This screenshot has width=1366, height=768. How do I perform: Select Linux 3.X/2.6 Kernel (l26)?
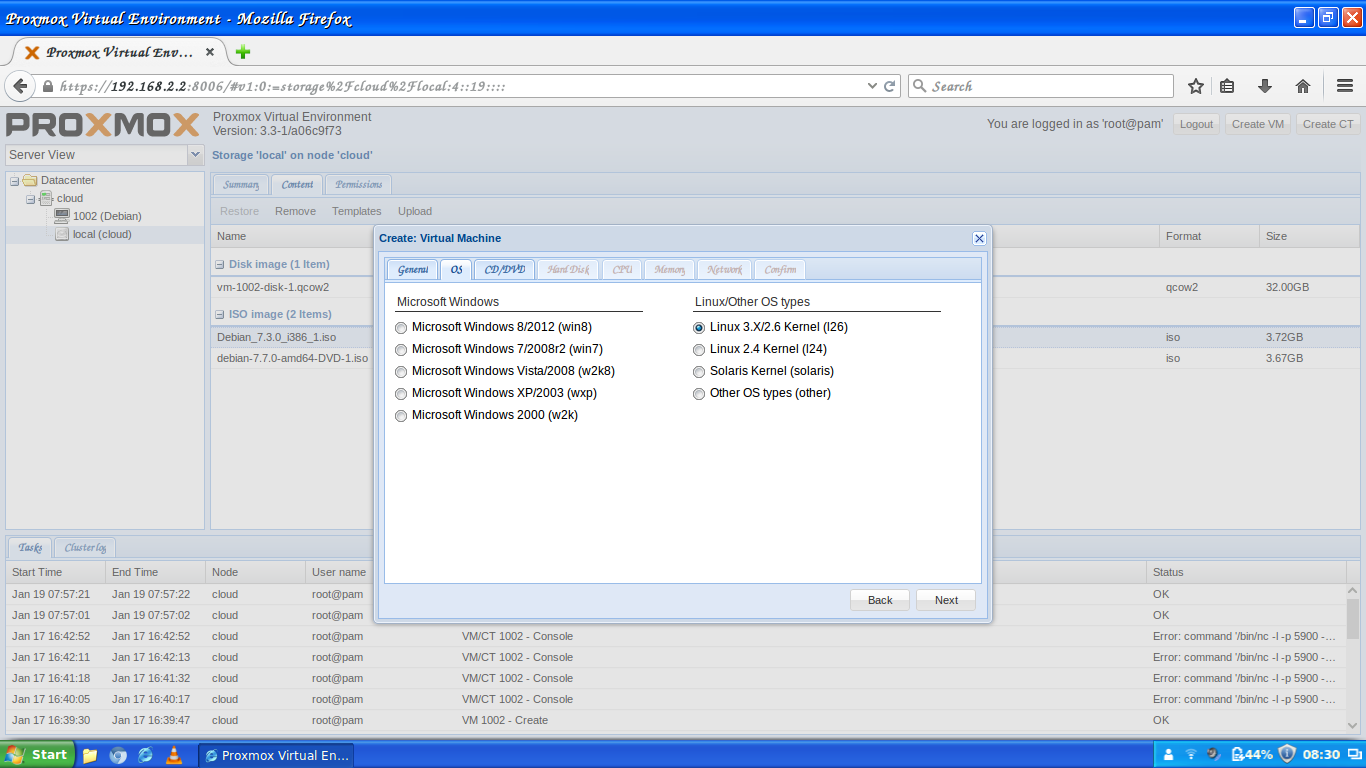pyautogui.click(x=699, y=328)
